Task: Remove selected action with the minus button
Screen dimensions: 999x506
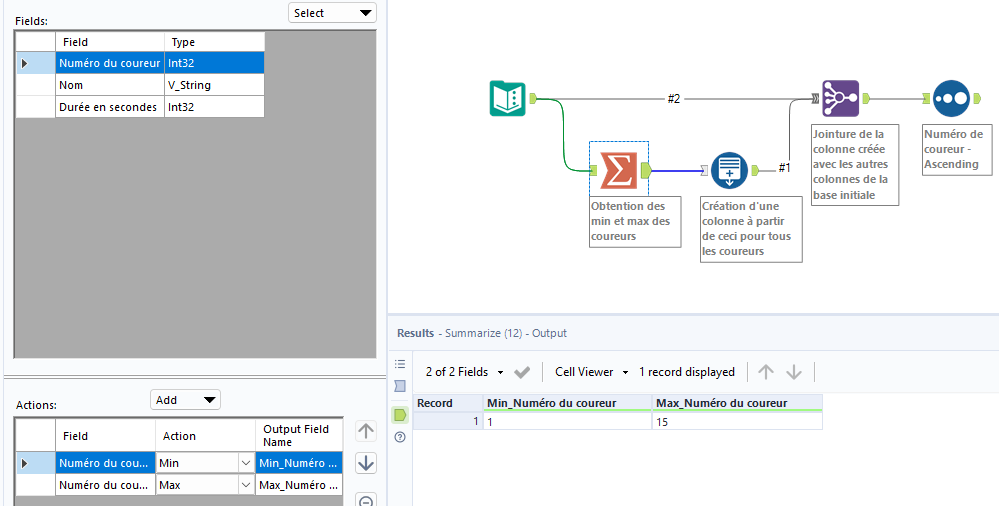Action: (x=366, y=500)
